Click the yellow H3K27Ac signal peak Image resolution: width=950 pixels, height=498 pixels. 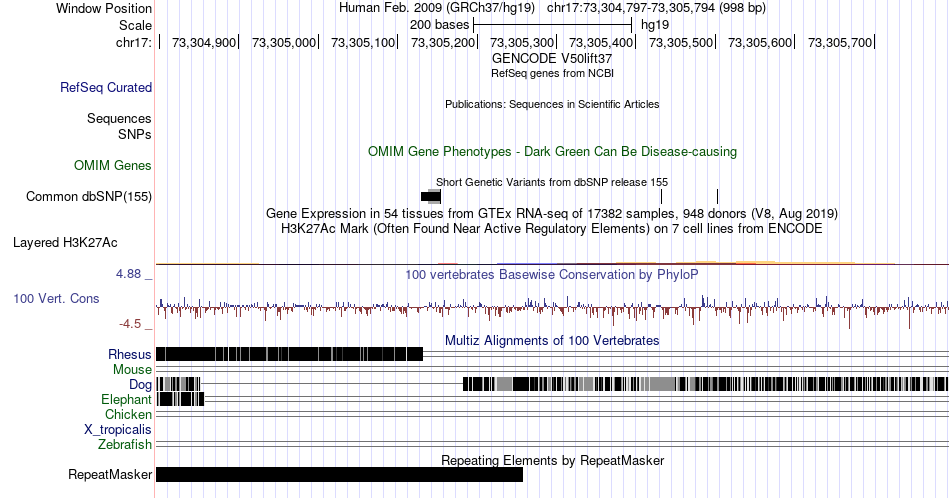[x=757, y=262]
